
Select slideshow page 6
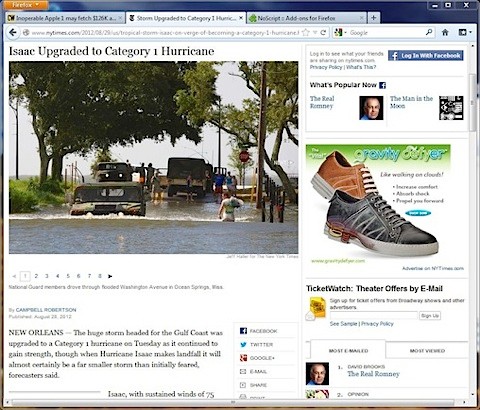78,276
